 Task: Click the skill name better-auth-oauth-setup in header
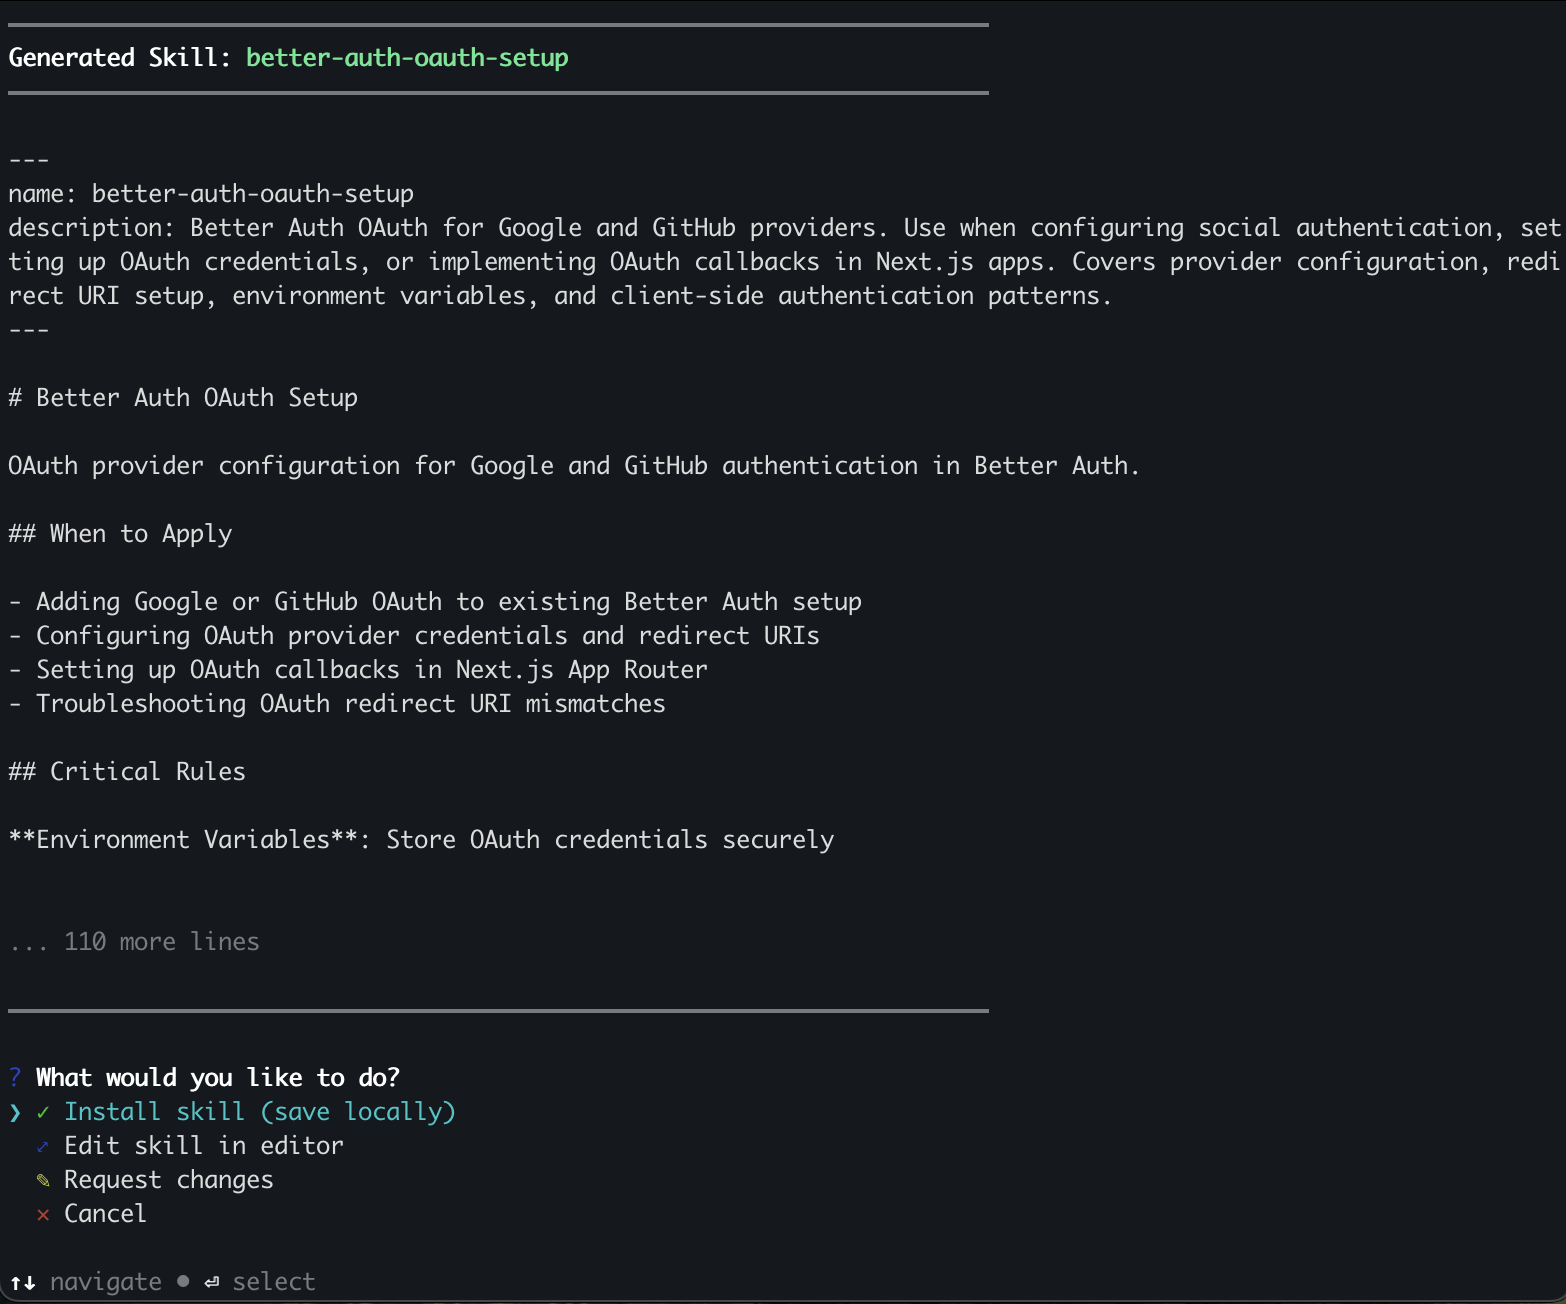(407, 58)
